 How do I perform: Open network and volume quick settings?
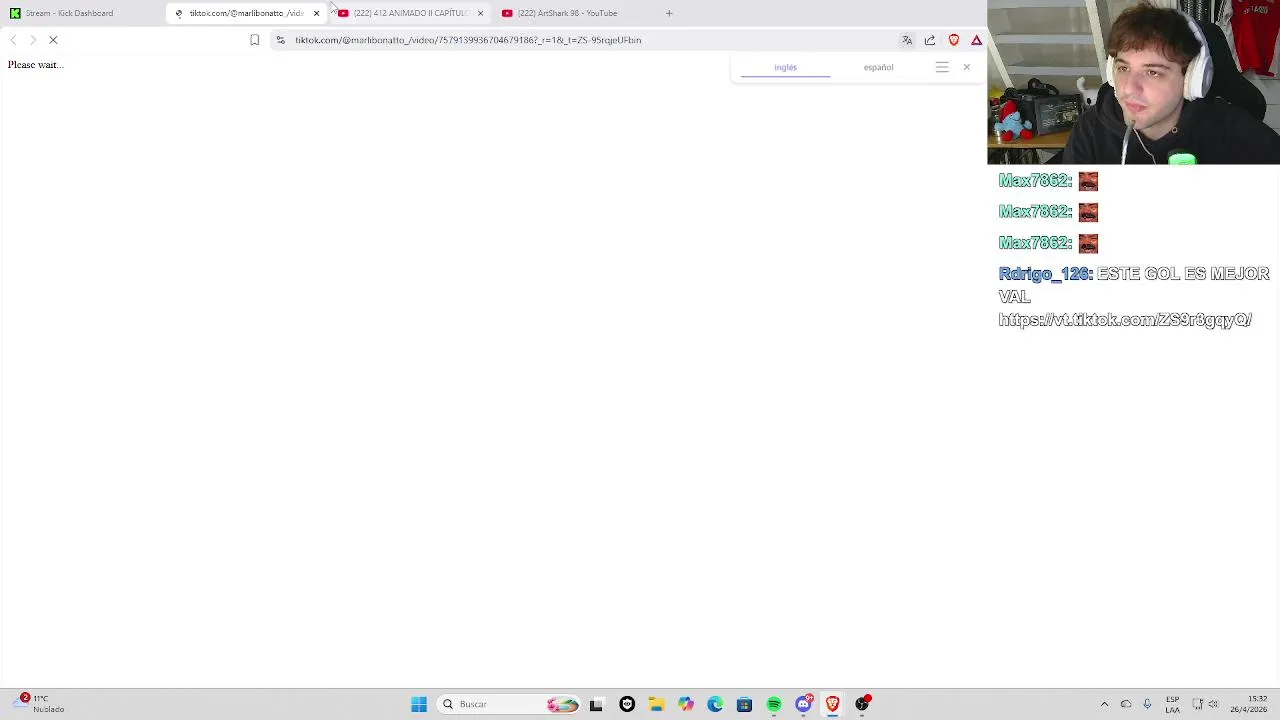1206,704
